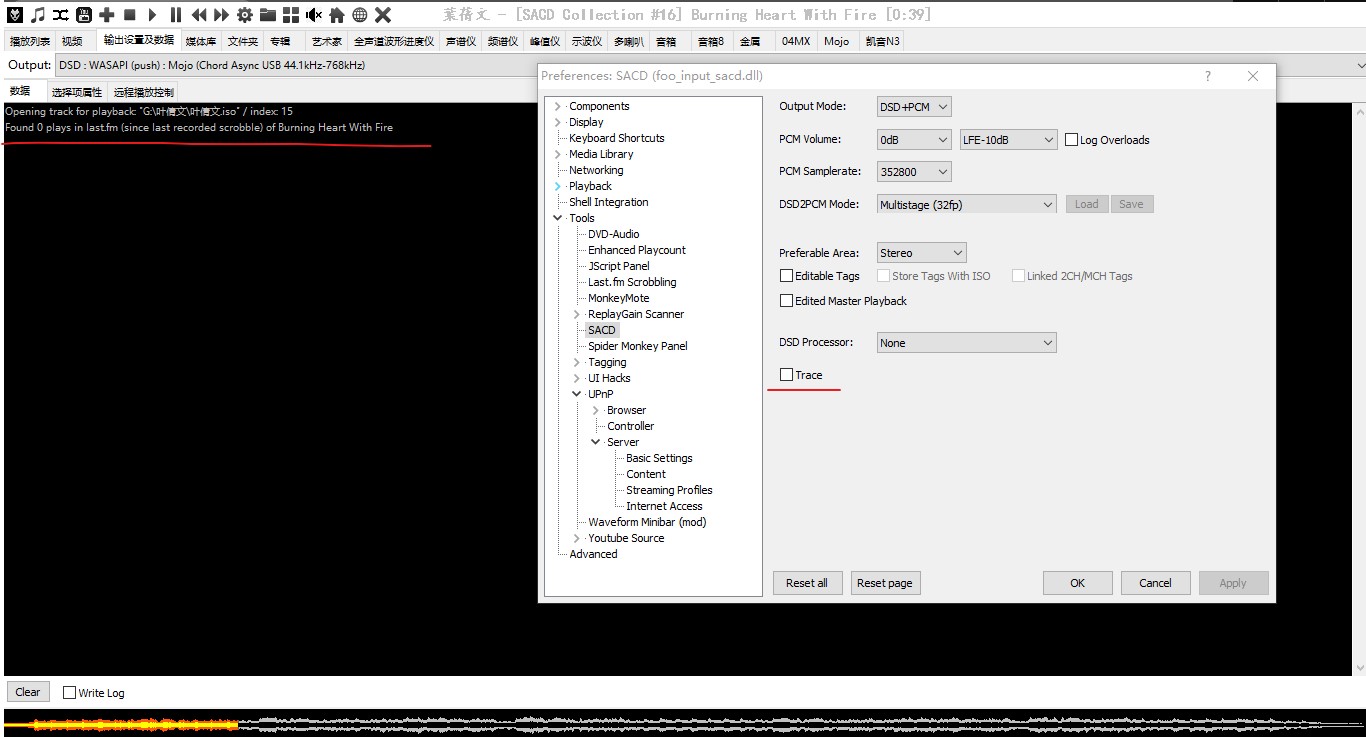Image resolution: width=1366 pixels, height=737 pixels.
Task: Check the Edited Master Playback option
Action: (x=787, y=301)
